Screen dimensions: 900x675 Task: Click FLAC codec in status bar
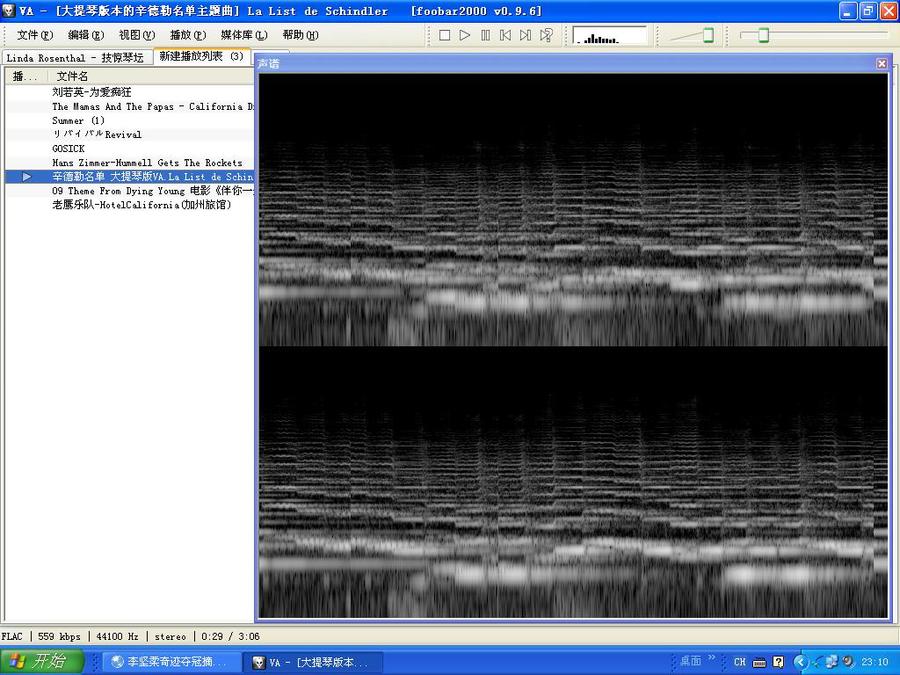pyautogui.click(x=12, y=637)
